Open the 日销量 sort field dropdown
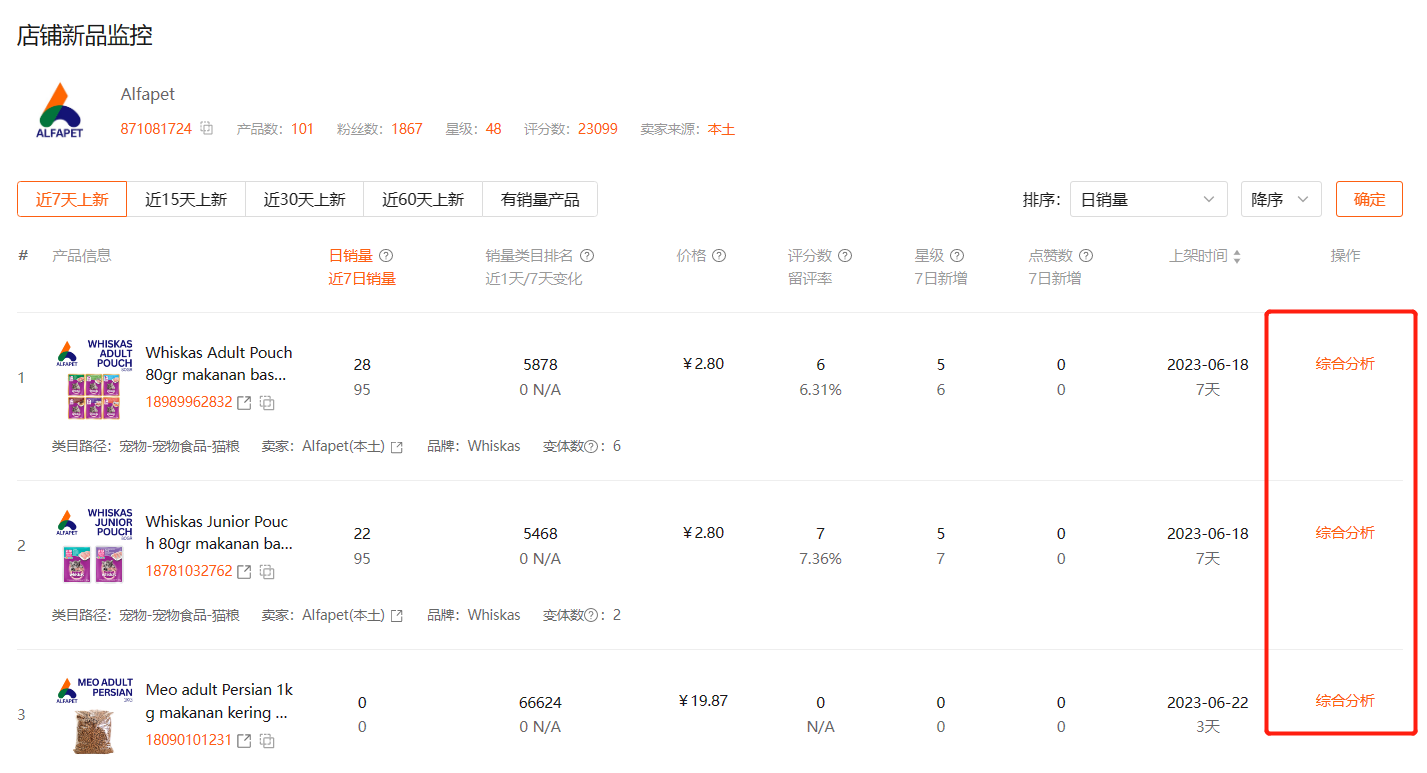Viewport: 1427px width, 773px height. (1149, 199)
